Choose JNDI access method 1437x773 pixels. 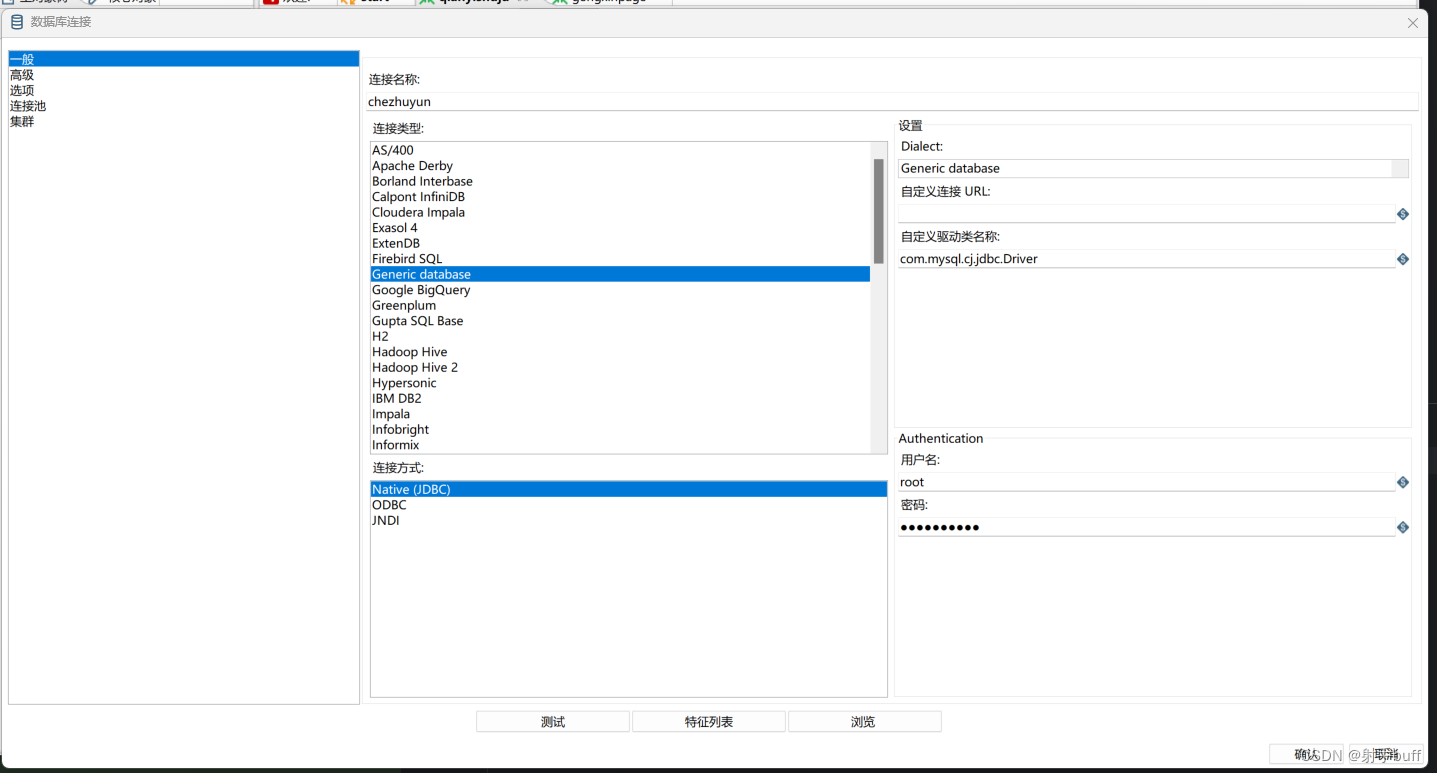(x=629, y=520)
